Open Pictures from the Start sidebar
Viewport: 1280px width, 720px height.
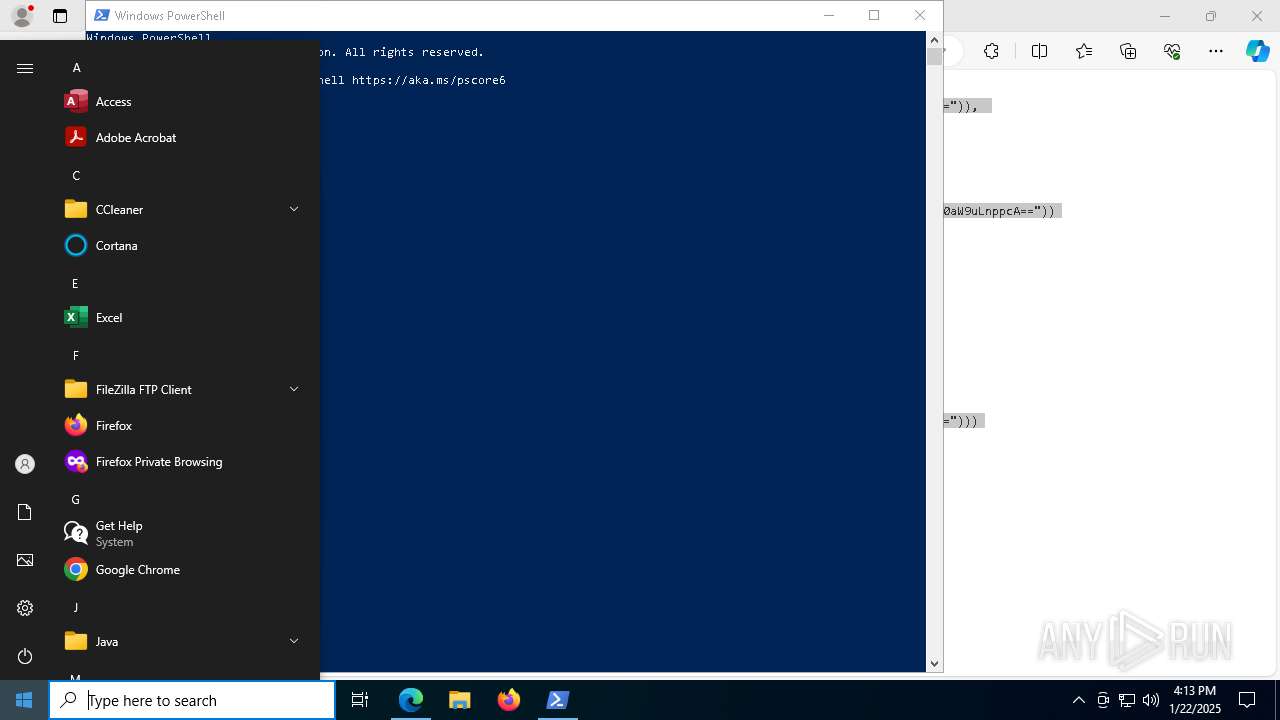(25, 560)
